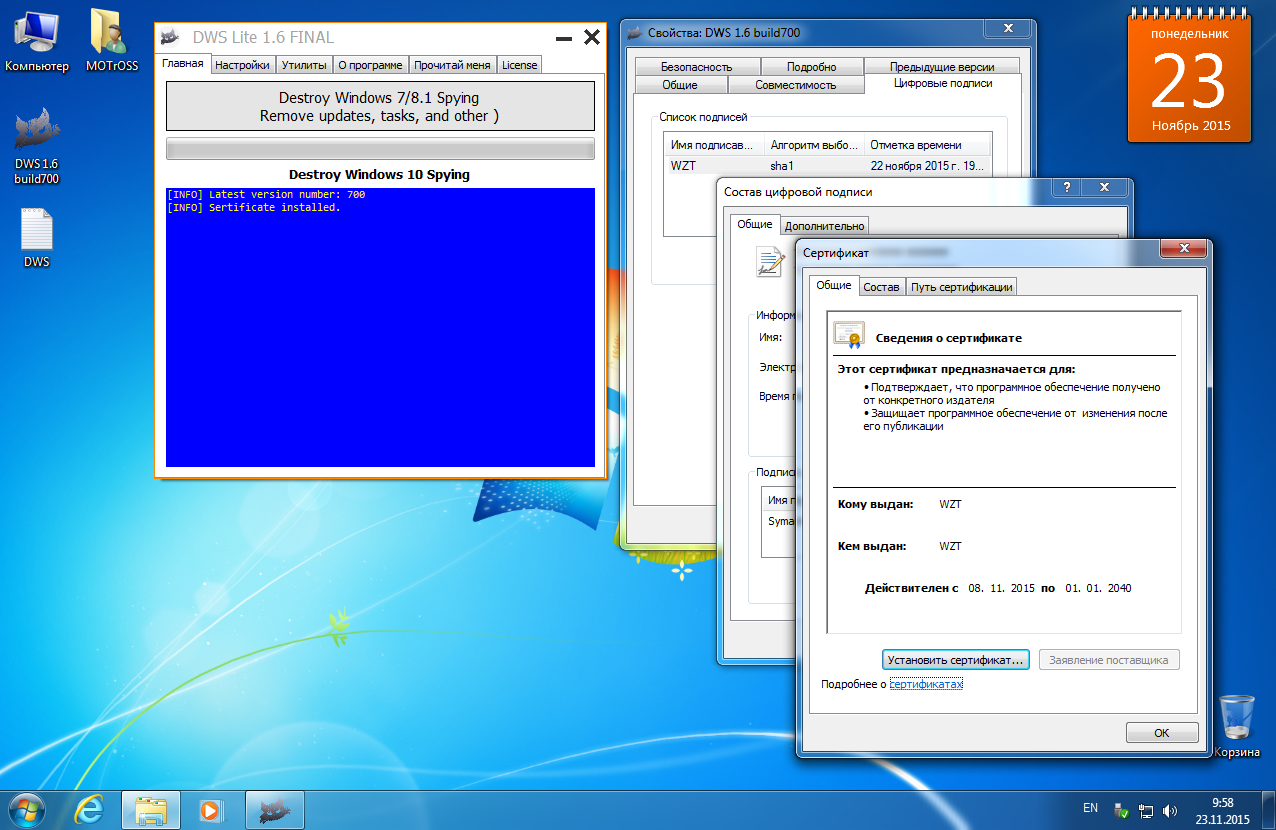1276x830 pixels.
Task: Select the DWS text file on the desktop
Action: [x=37, y=238]
